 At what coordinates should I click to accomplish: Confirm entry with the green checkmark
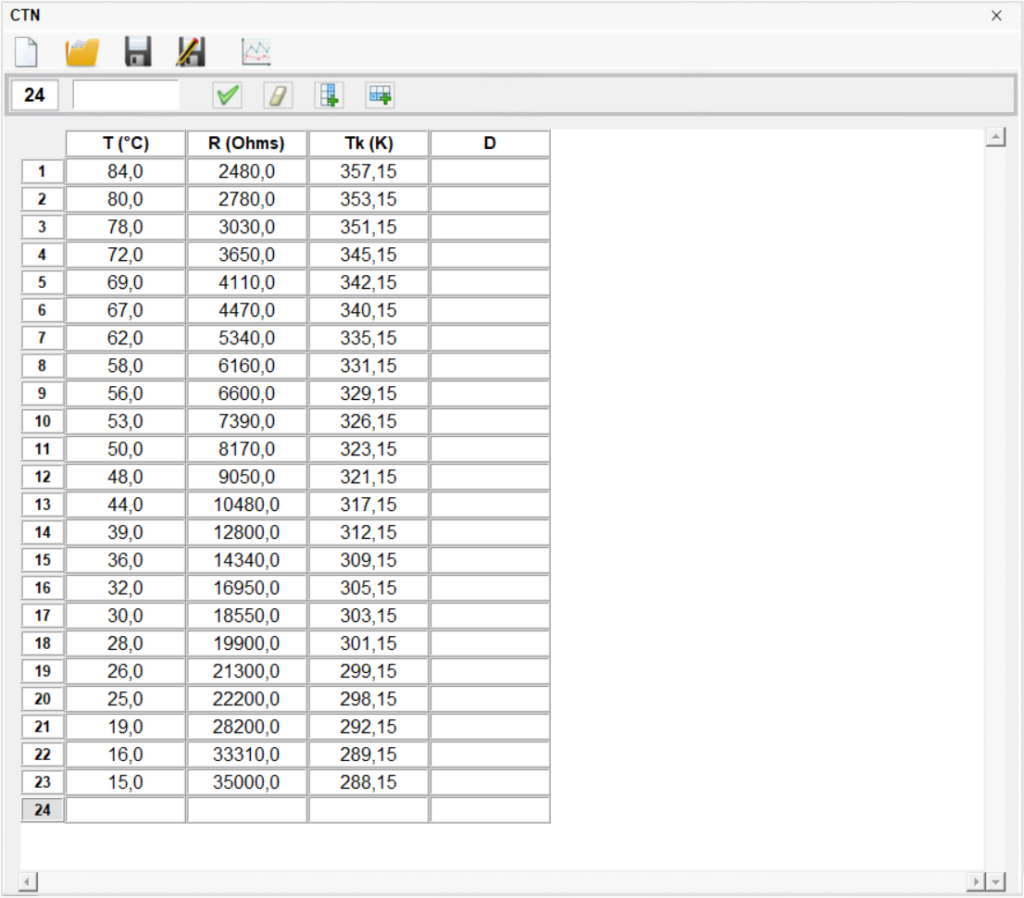pos(227,95)
